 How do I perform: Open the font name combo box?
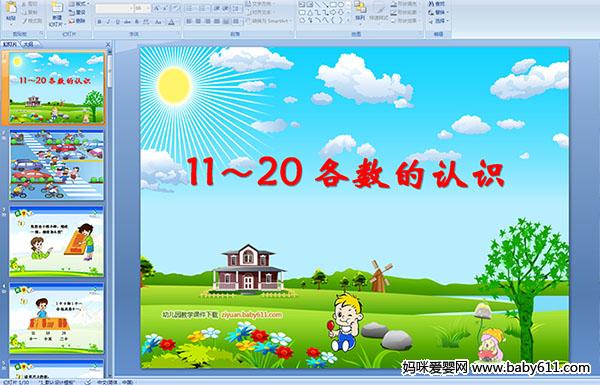click(x=115, y=8)
